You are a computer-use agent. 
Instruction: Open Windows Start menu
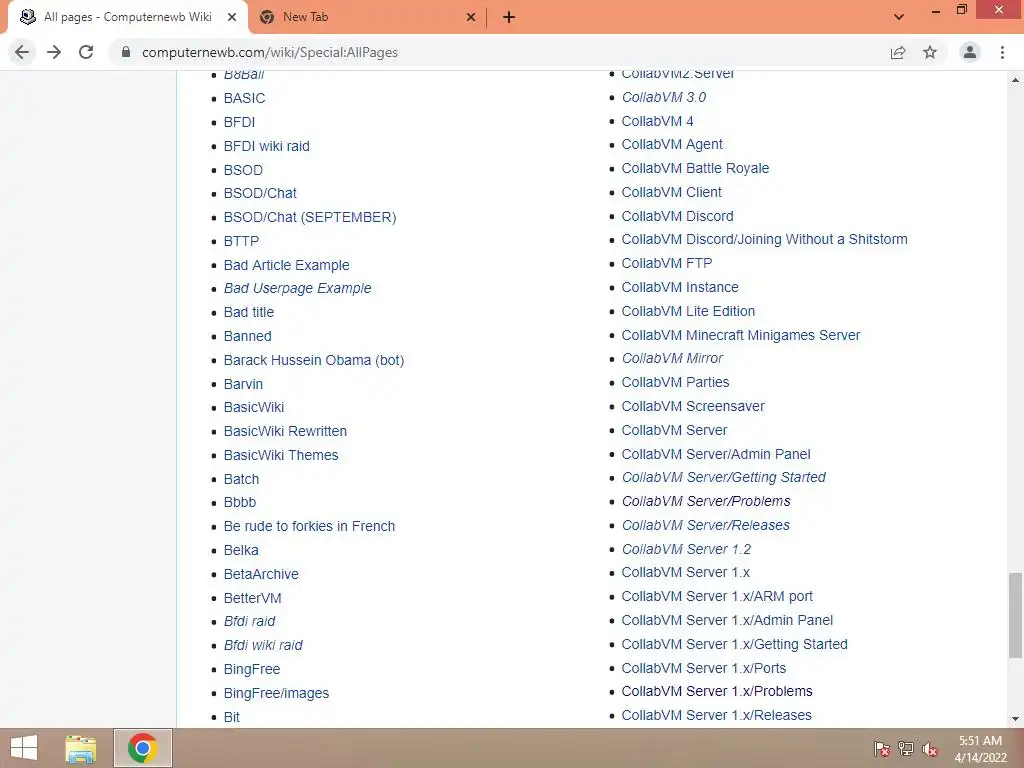coord(24,748)
